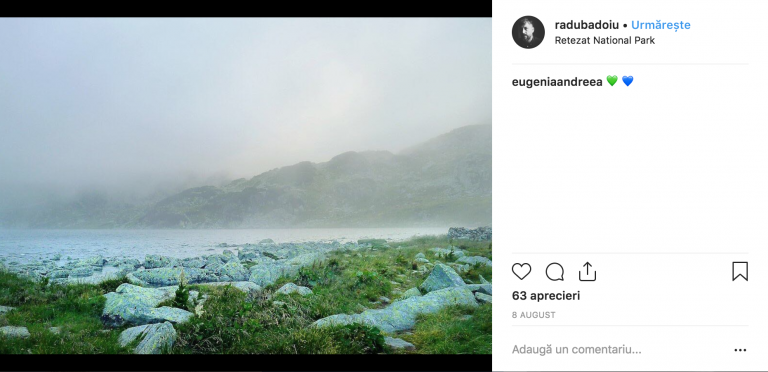Open the Retezat National Park location

604,41
